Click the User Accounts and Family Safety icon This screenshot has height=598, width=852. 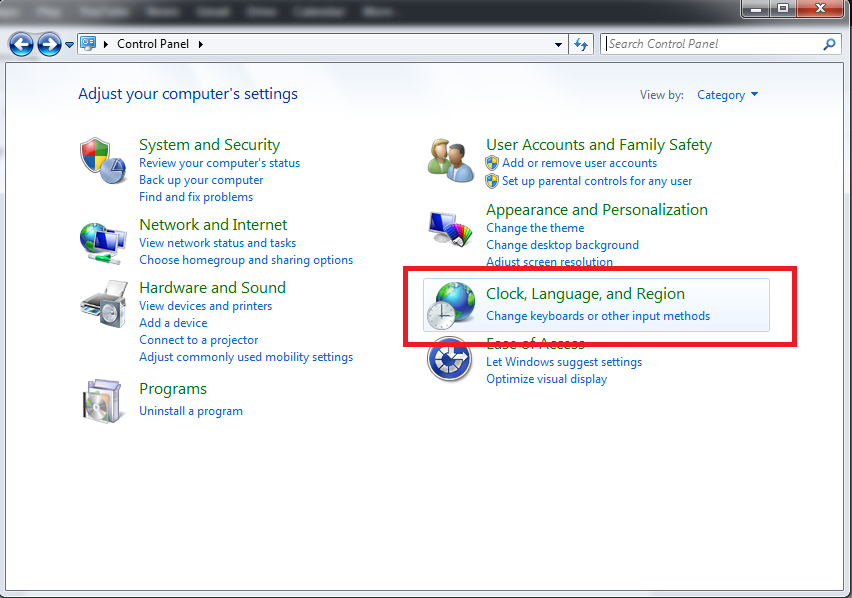(x=450, y=160)
